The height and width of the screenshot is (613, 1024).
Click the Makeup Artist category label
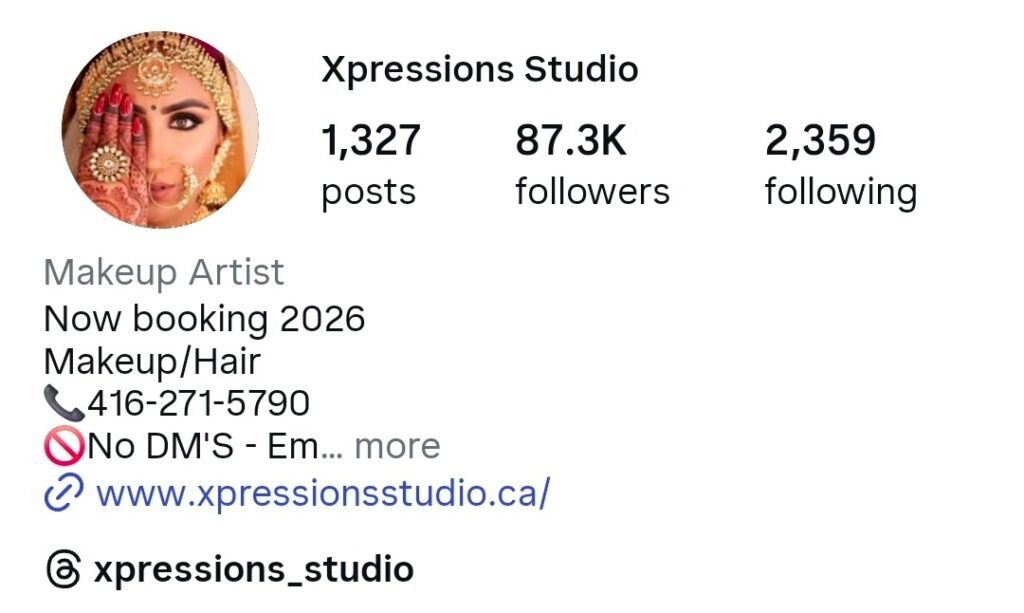163,273
